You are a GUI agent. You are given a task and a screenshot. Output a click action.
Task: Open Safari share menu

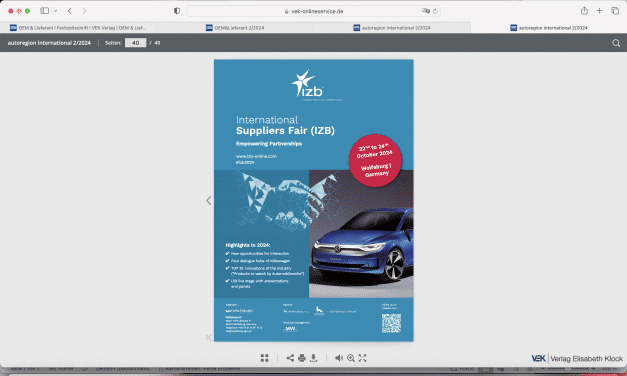(584, 11)
